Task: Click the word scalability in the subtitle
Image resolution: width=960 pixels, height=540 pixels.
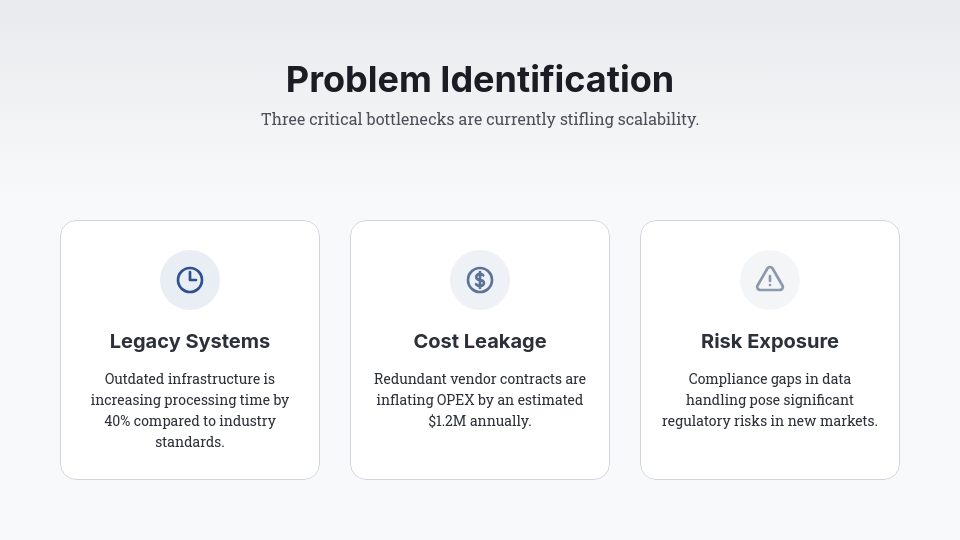Action: pos(656,119)
